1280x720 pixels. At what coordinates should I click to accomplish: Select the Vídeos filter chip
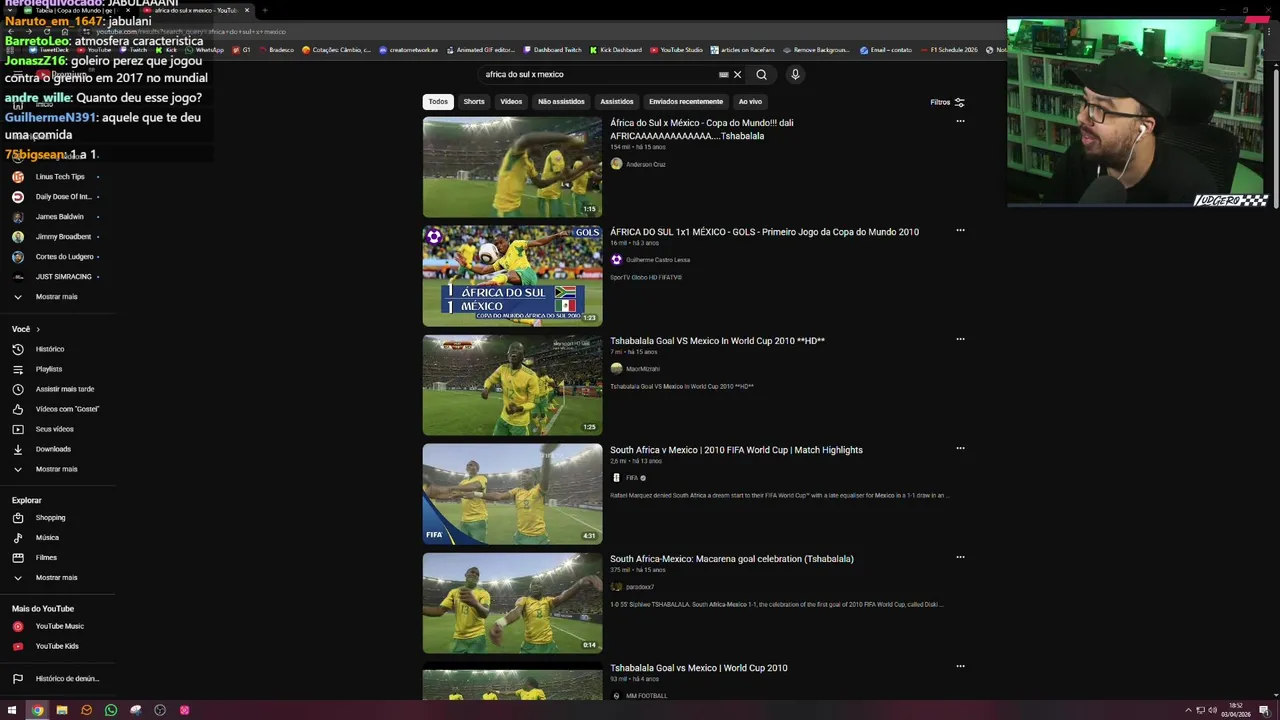pos(511,101)
